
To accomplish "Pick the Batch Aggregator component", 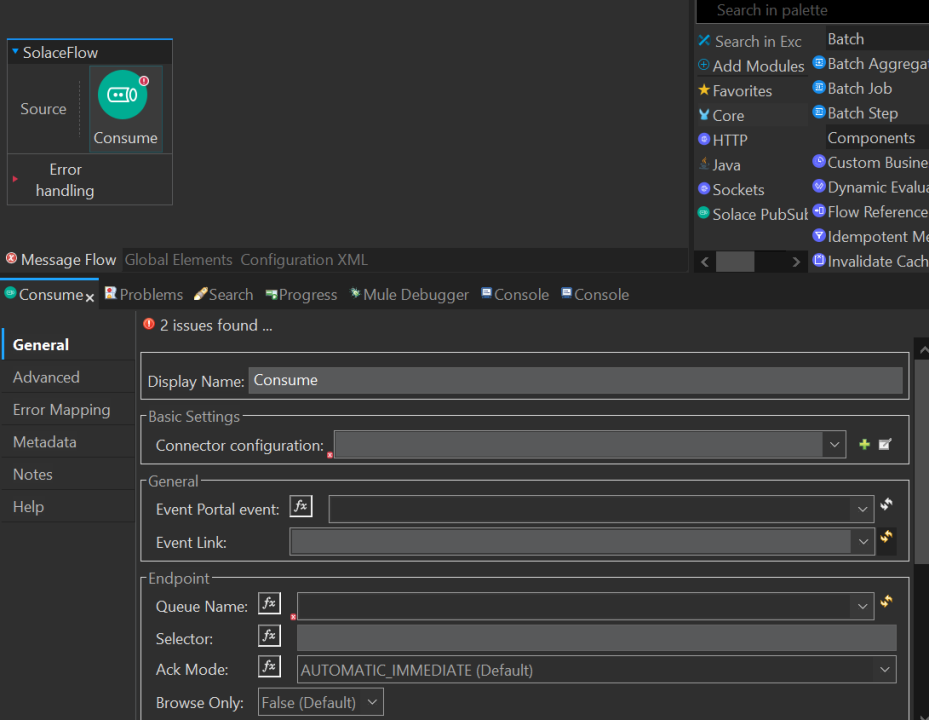I will pos(870,63).
